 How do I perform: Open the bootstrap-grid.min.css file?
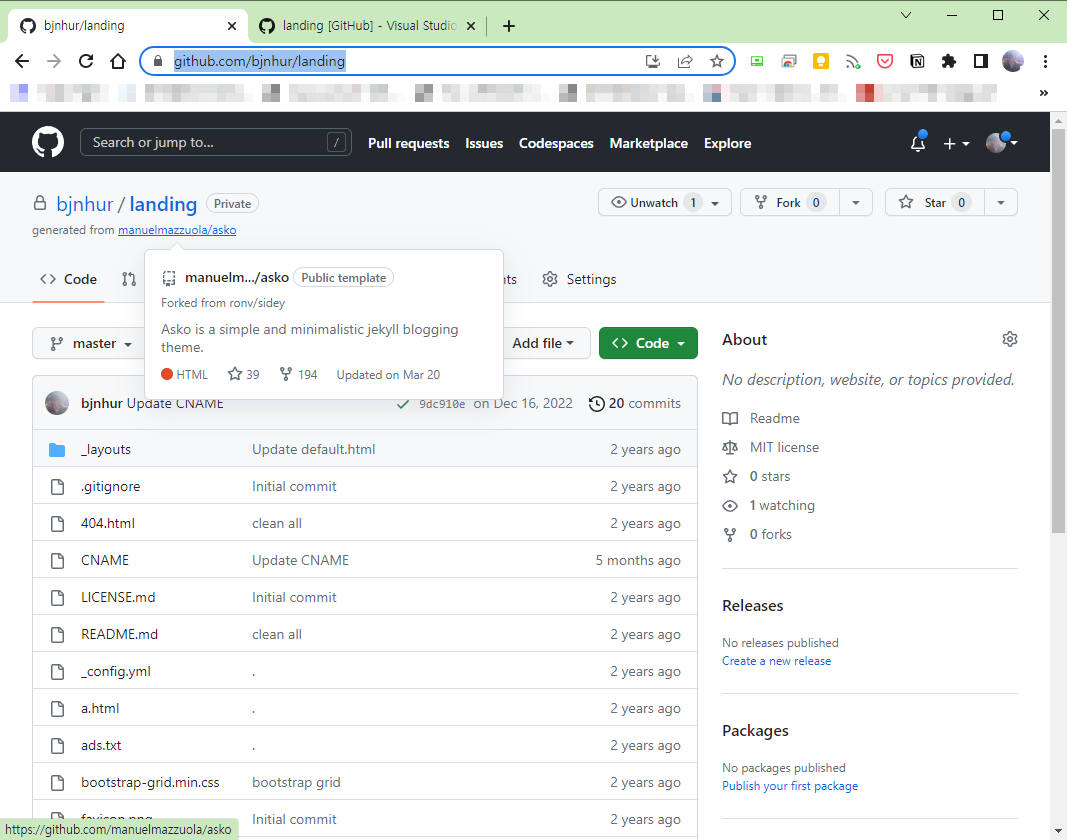pos(150,782)
